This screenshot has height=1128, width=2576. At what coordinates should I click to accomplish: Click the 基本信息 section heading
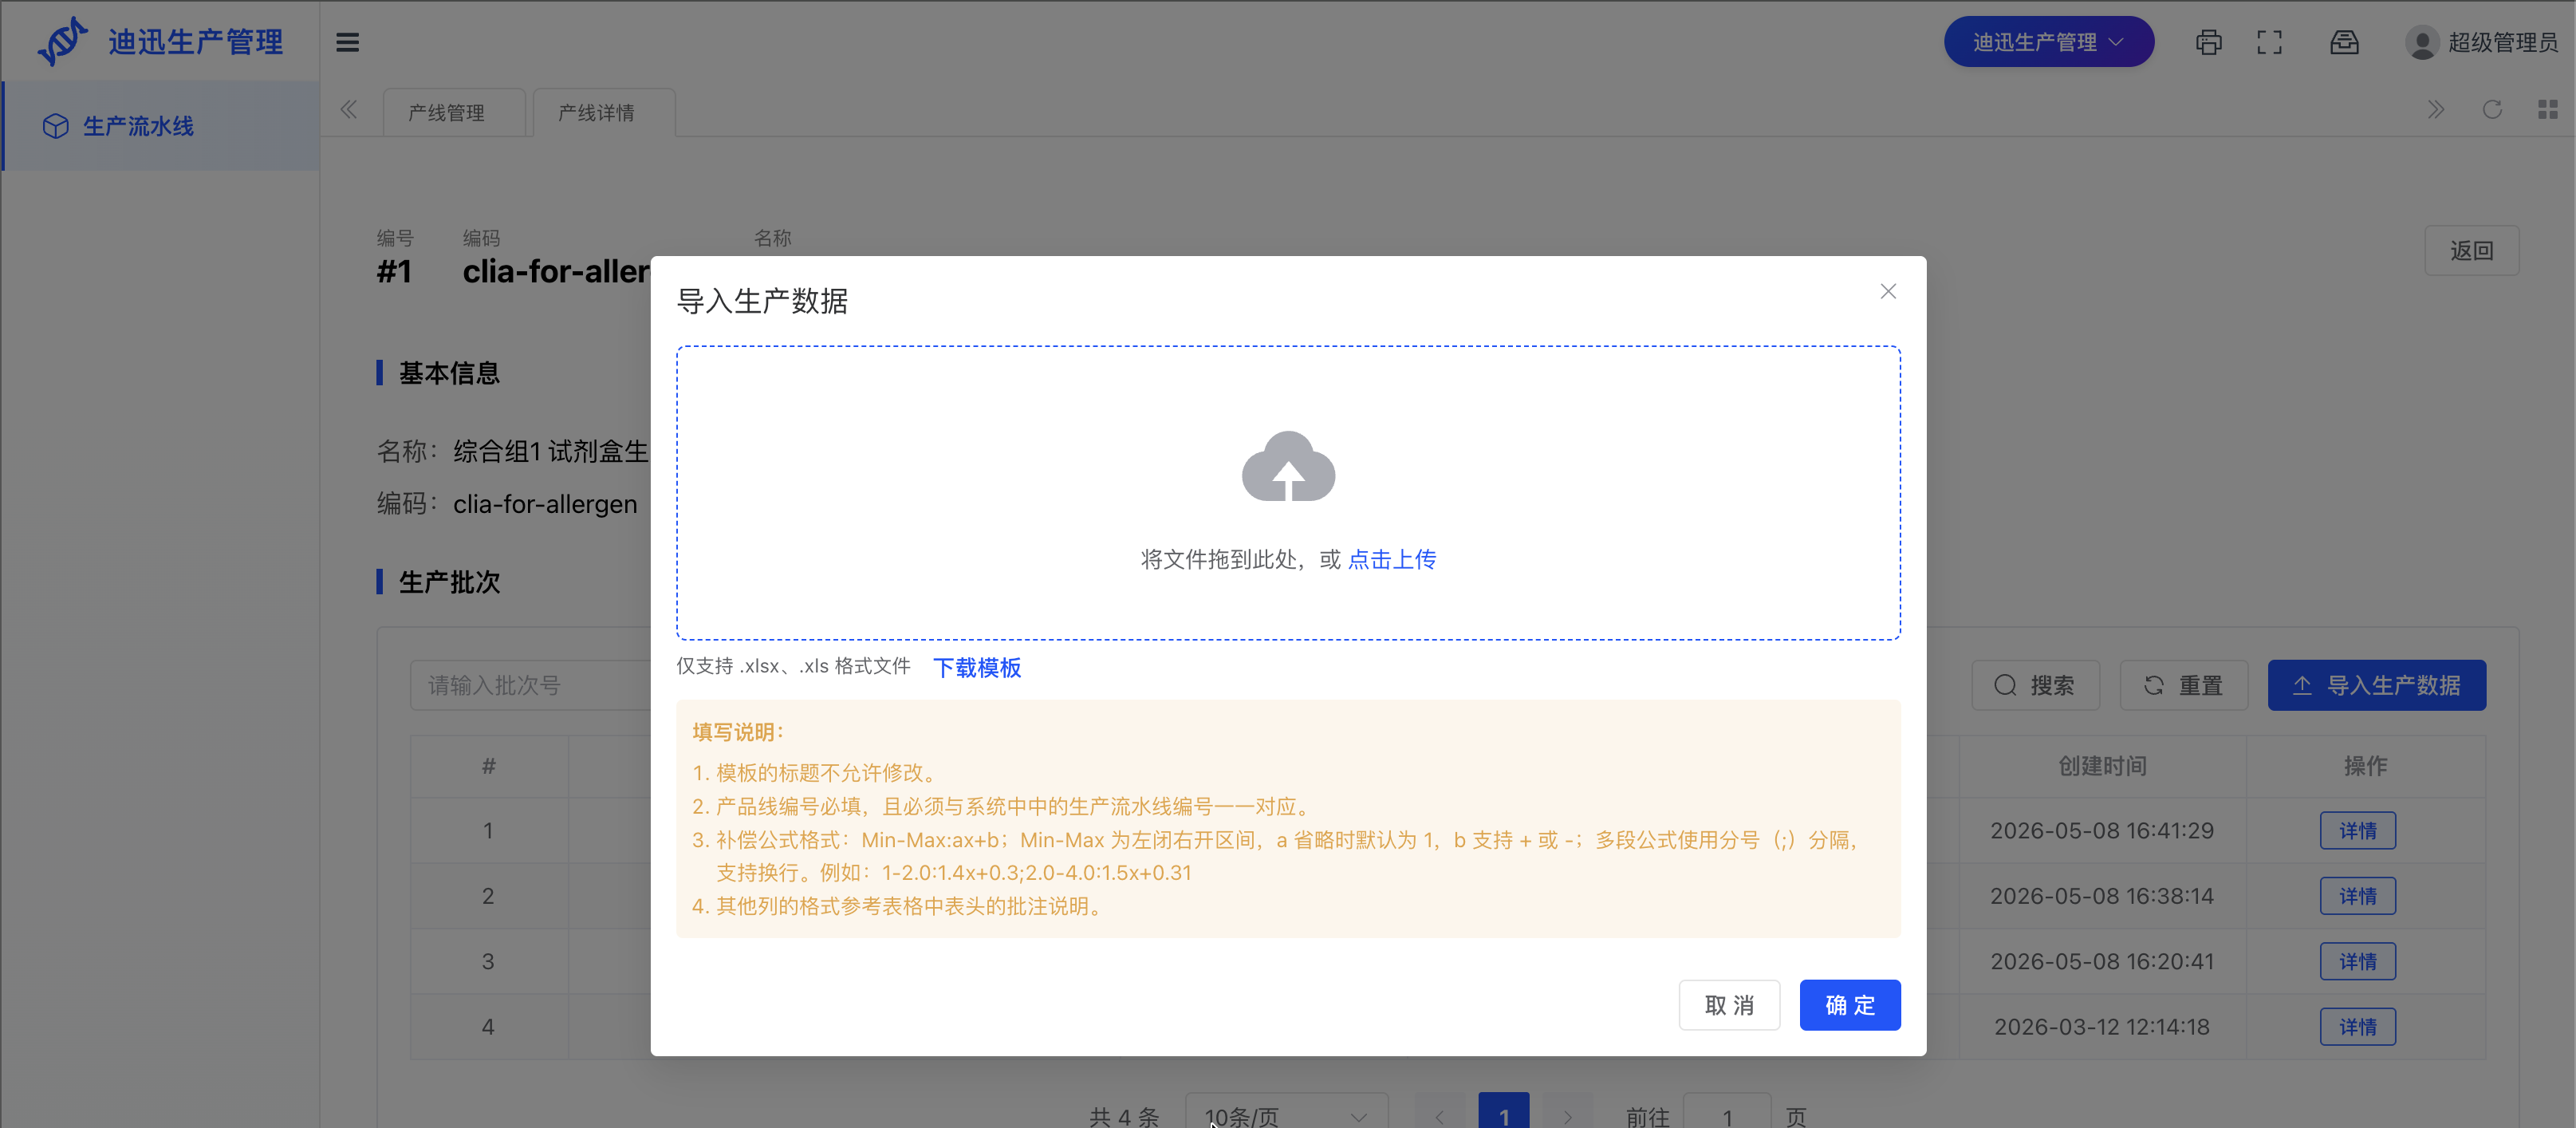click(449, 373)
